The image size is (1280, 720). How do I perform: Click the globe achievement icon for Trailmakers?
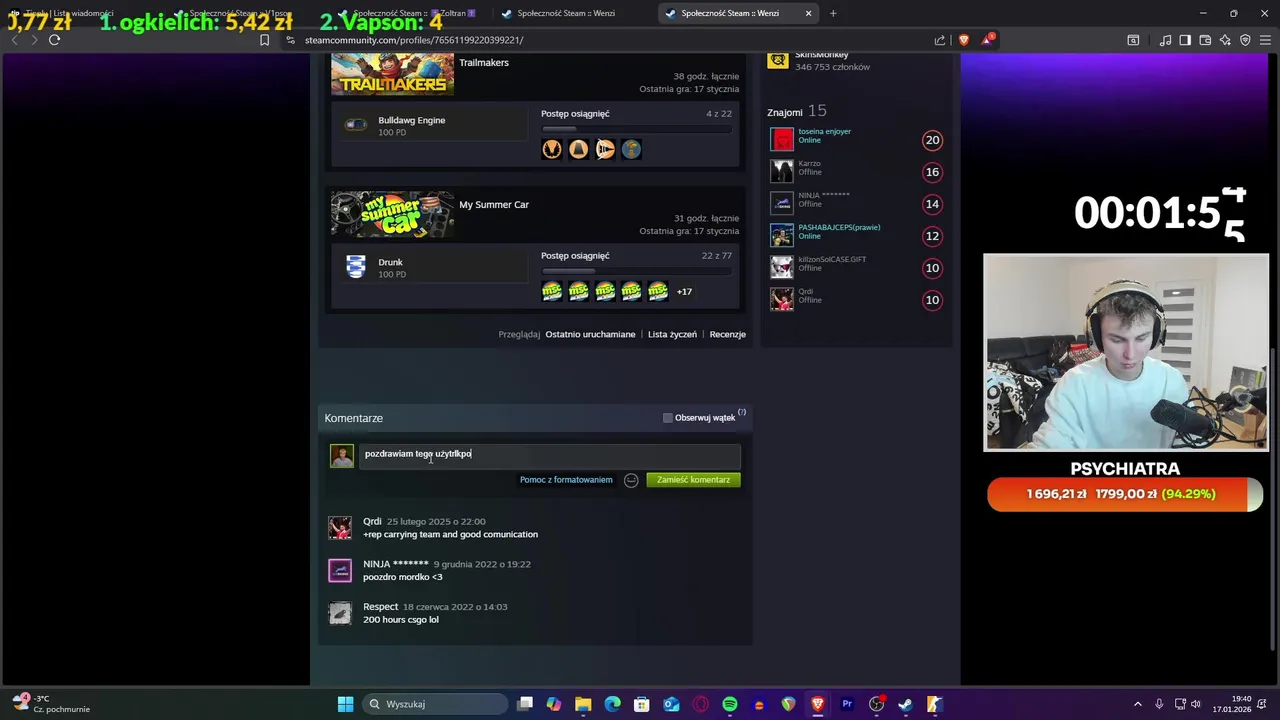(x=631, y=149)
